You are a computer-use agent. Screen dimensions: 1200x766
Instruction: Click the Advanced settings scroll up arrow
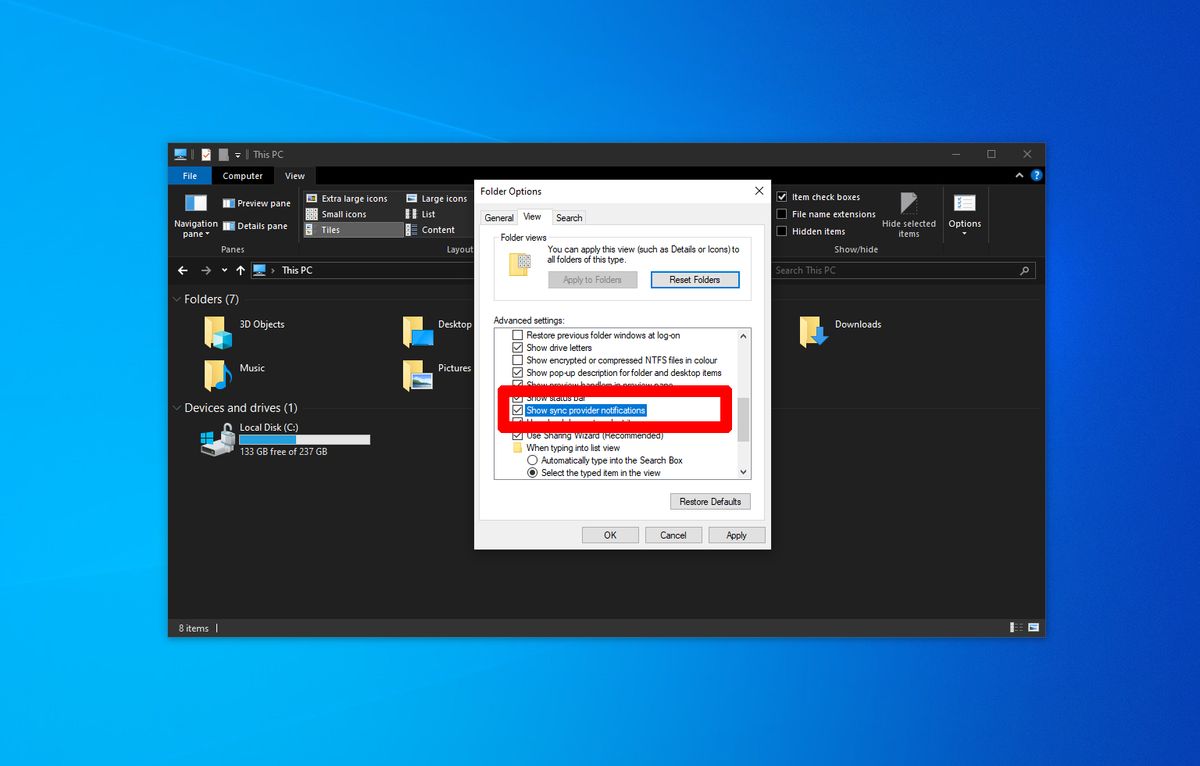point(743,335)
